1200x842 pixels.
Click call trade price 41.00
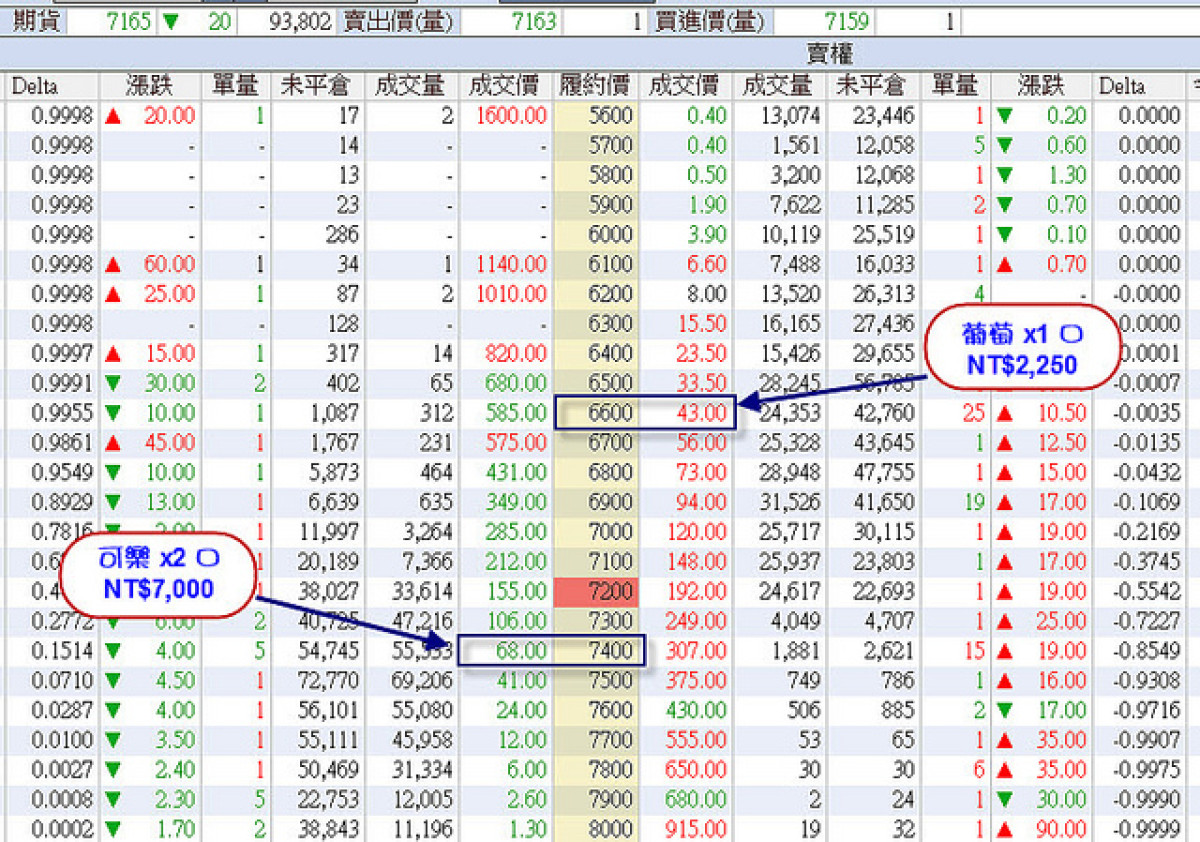click(523, 681)
